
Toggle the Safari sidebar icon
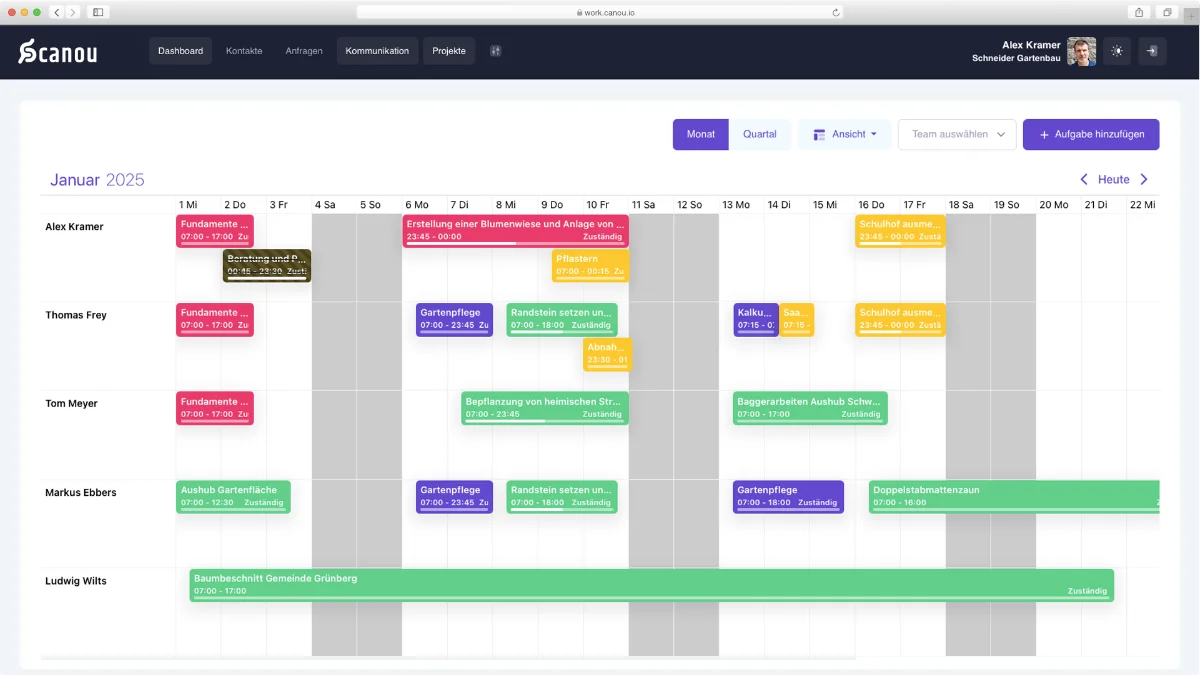pyautogui.click(x=97, y=12)
